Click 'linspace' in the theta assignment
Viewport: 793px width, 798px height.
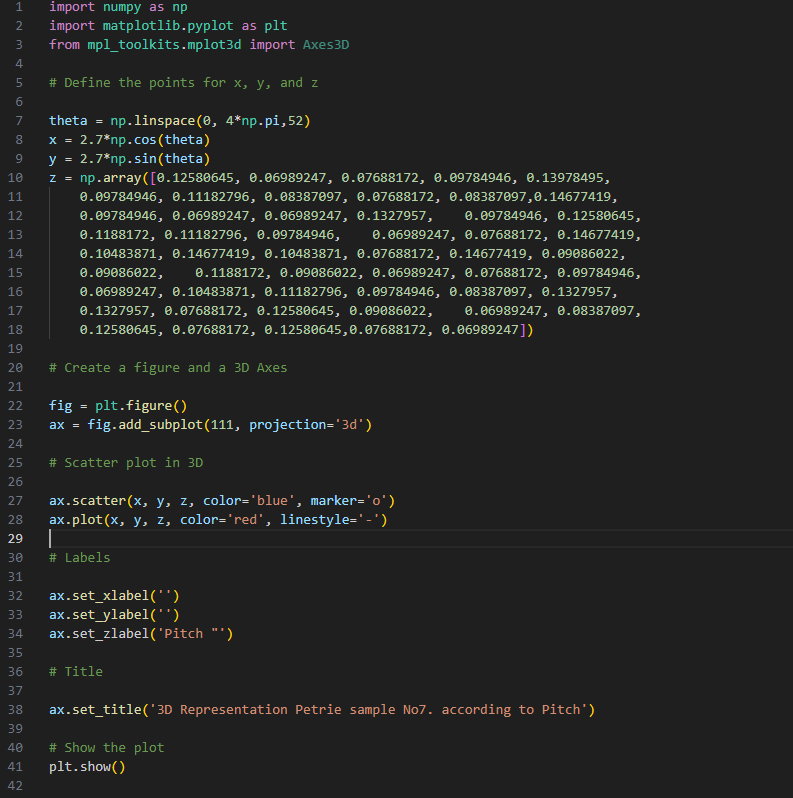(164, 121)
